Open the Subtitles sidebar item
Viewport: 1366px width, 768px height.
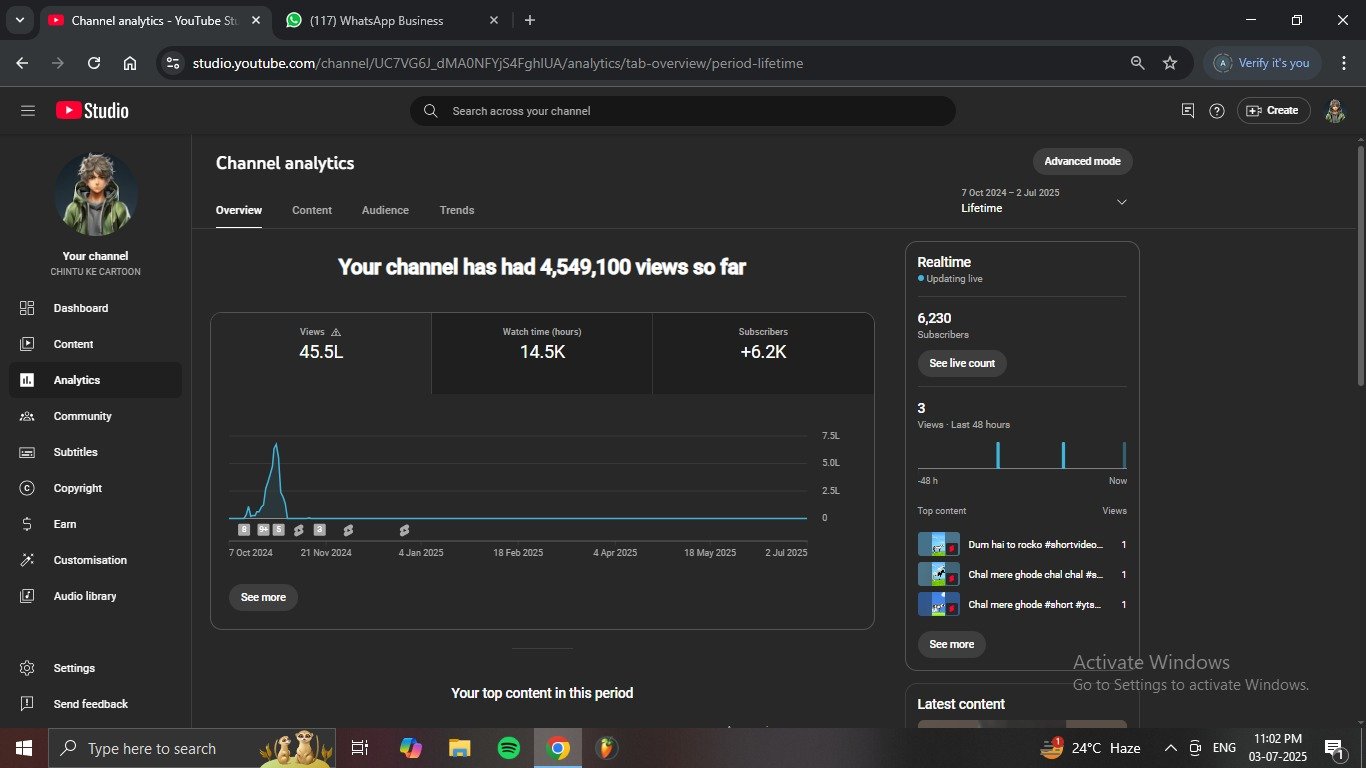click(96, 452)
